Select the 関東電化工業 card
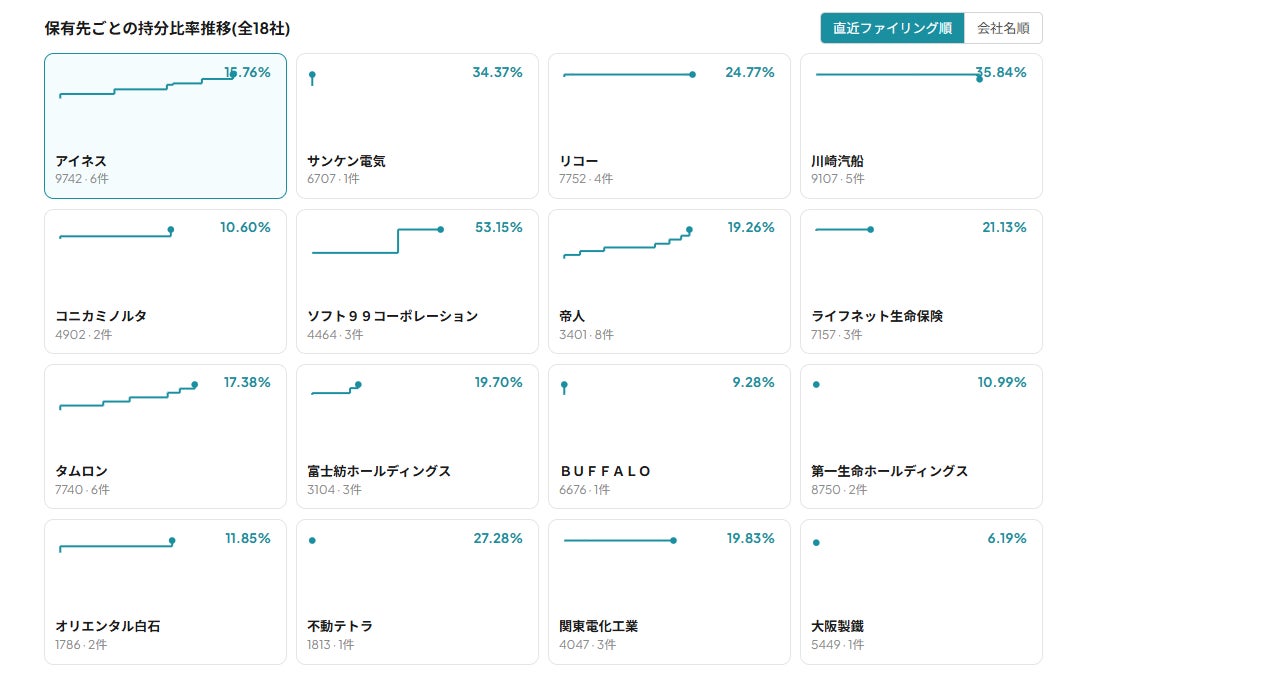1262x674 pixels. coord(669,592)
